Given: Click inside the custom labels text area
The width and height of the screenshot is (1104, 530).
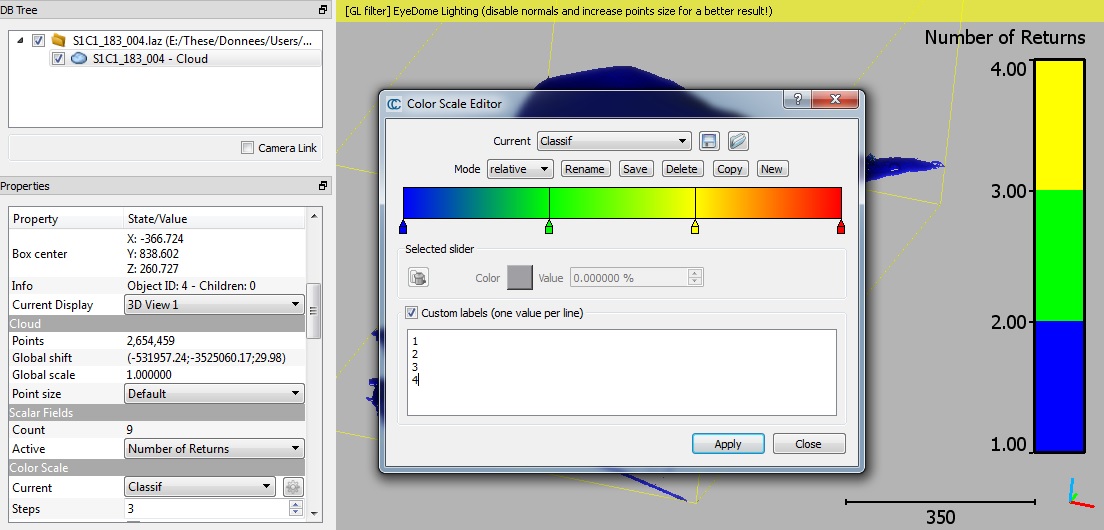Looking at the screenshot, I should click(622, 372).
